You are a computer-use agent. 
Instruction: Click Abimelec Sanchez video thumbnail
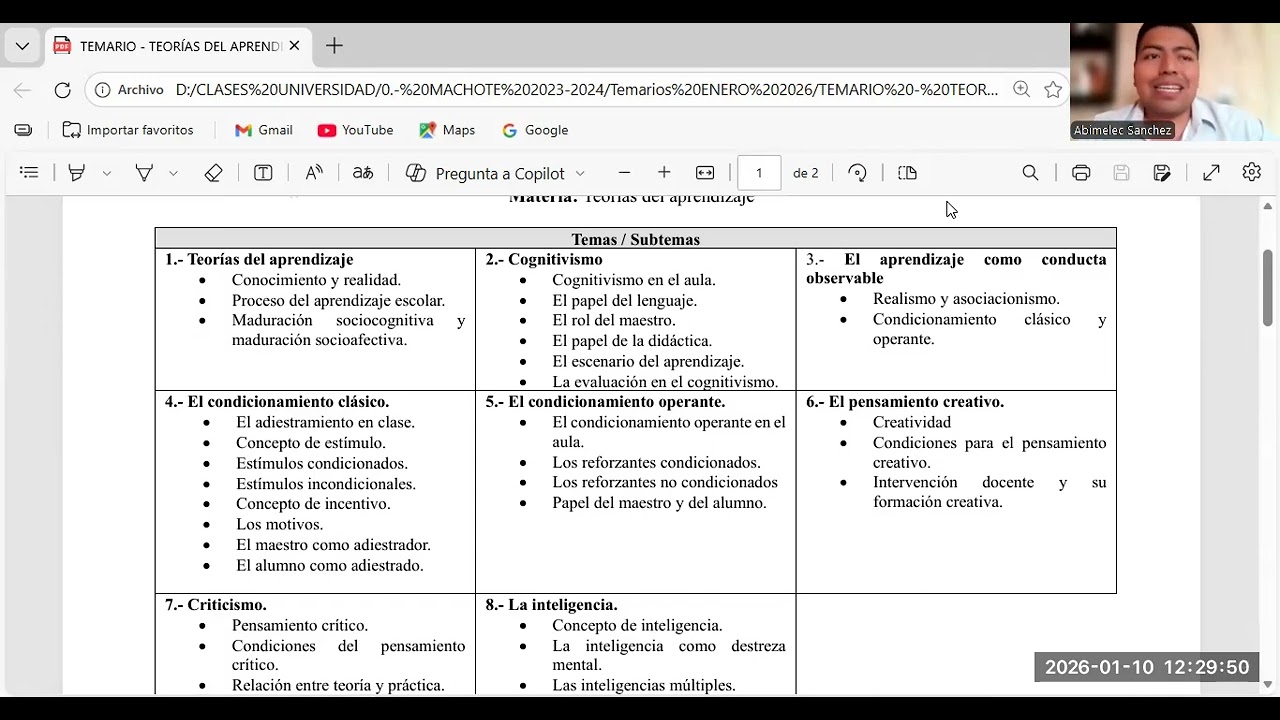pos(1175,82)
